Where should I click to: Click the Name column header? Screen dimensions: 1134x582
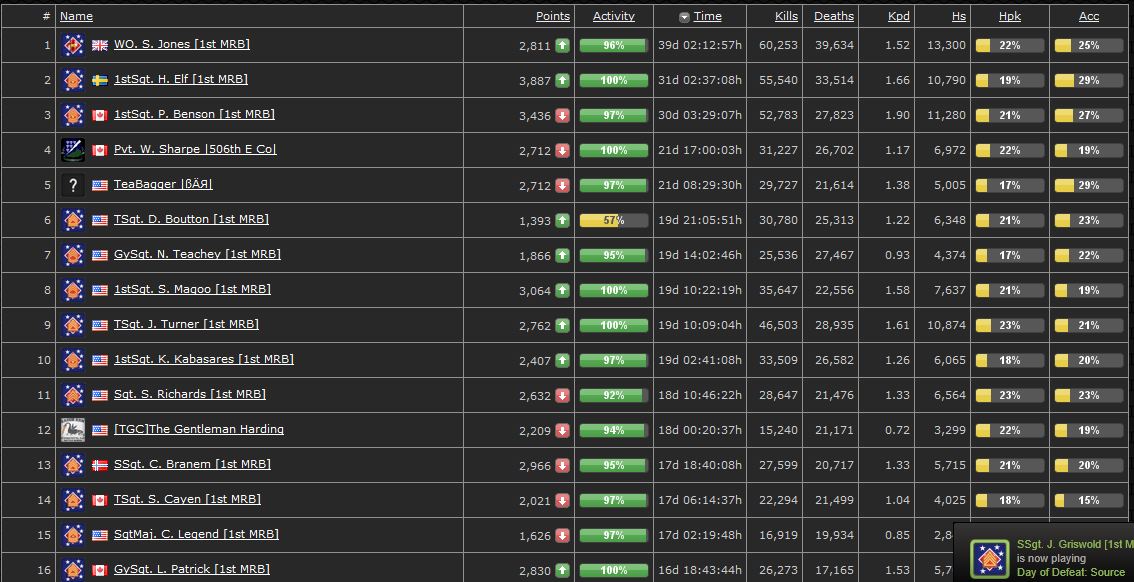pos(76,16)
